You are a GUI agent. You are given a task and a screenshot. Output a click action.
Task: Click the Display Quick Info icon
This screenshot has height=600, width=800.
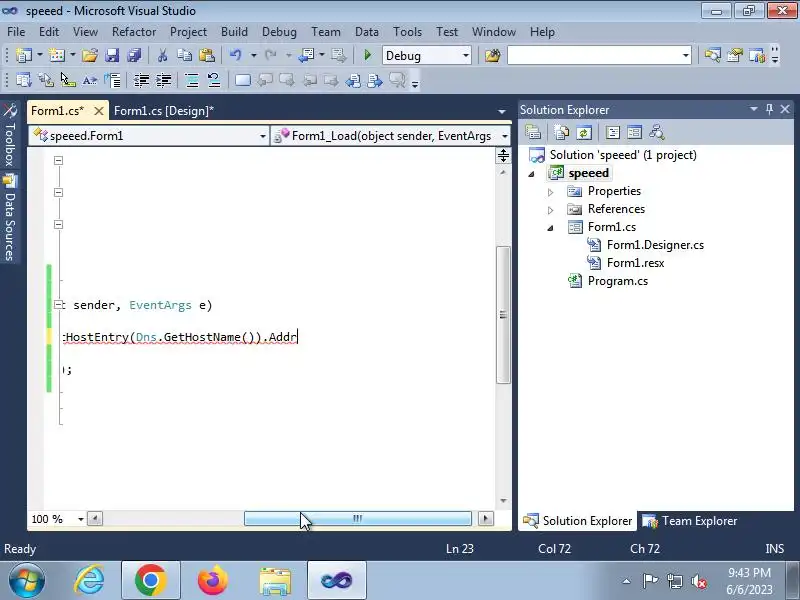pyautogui.click(x=68, y=80)
